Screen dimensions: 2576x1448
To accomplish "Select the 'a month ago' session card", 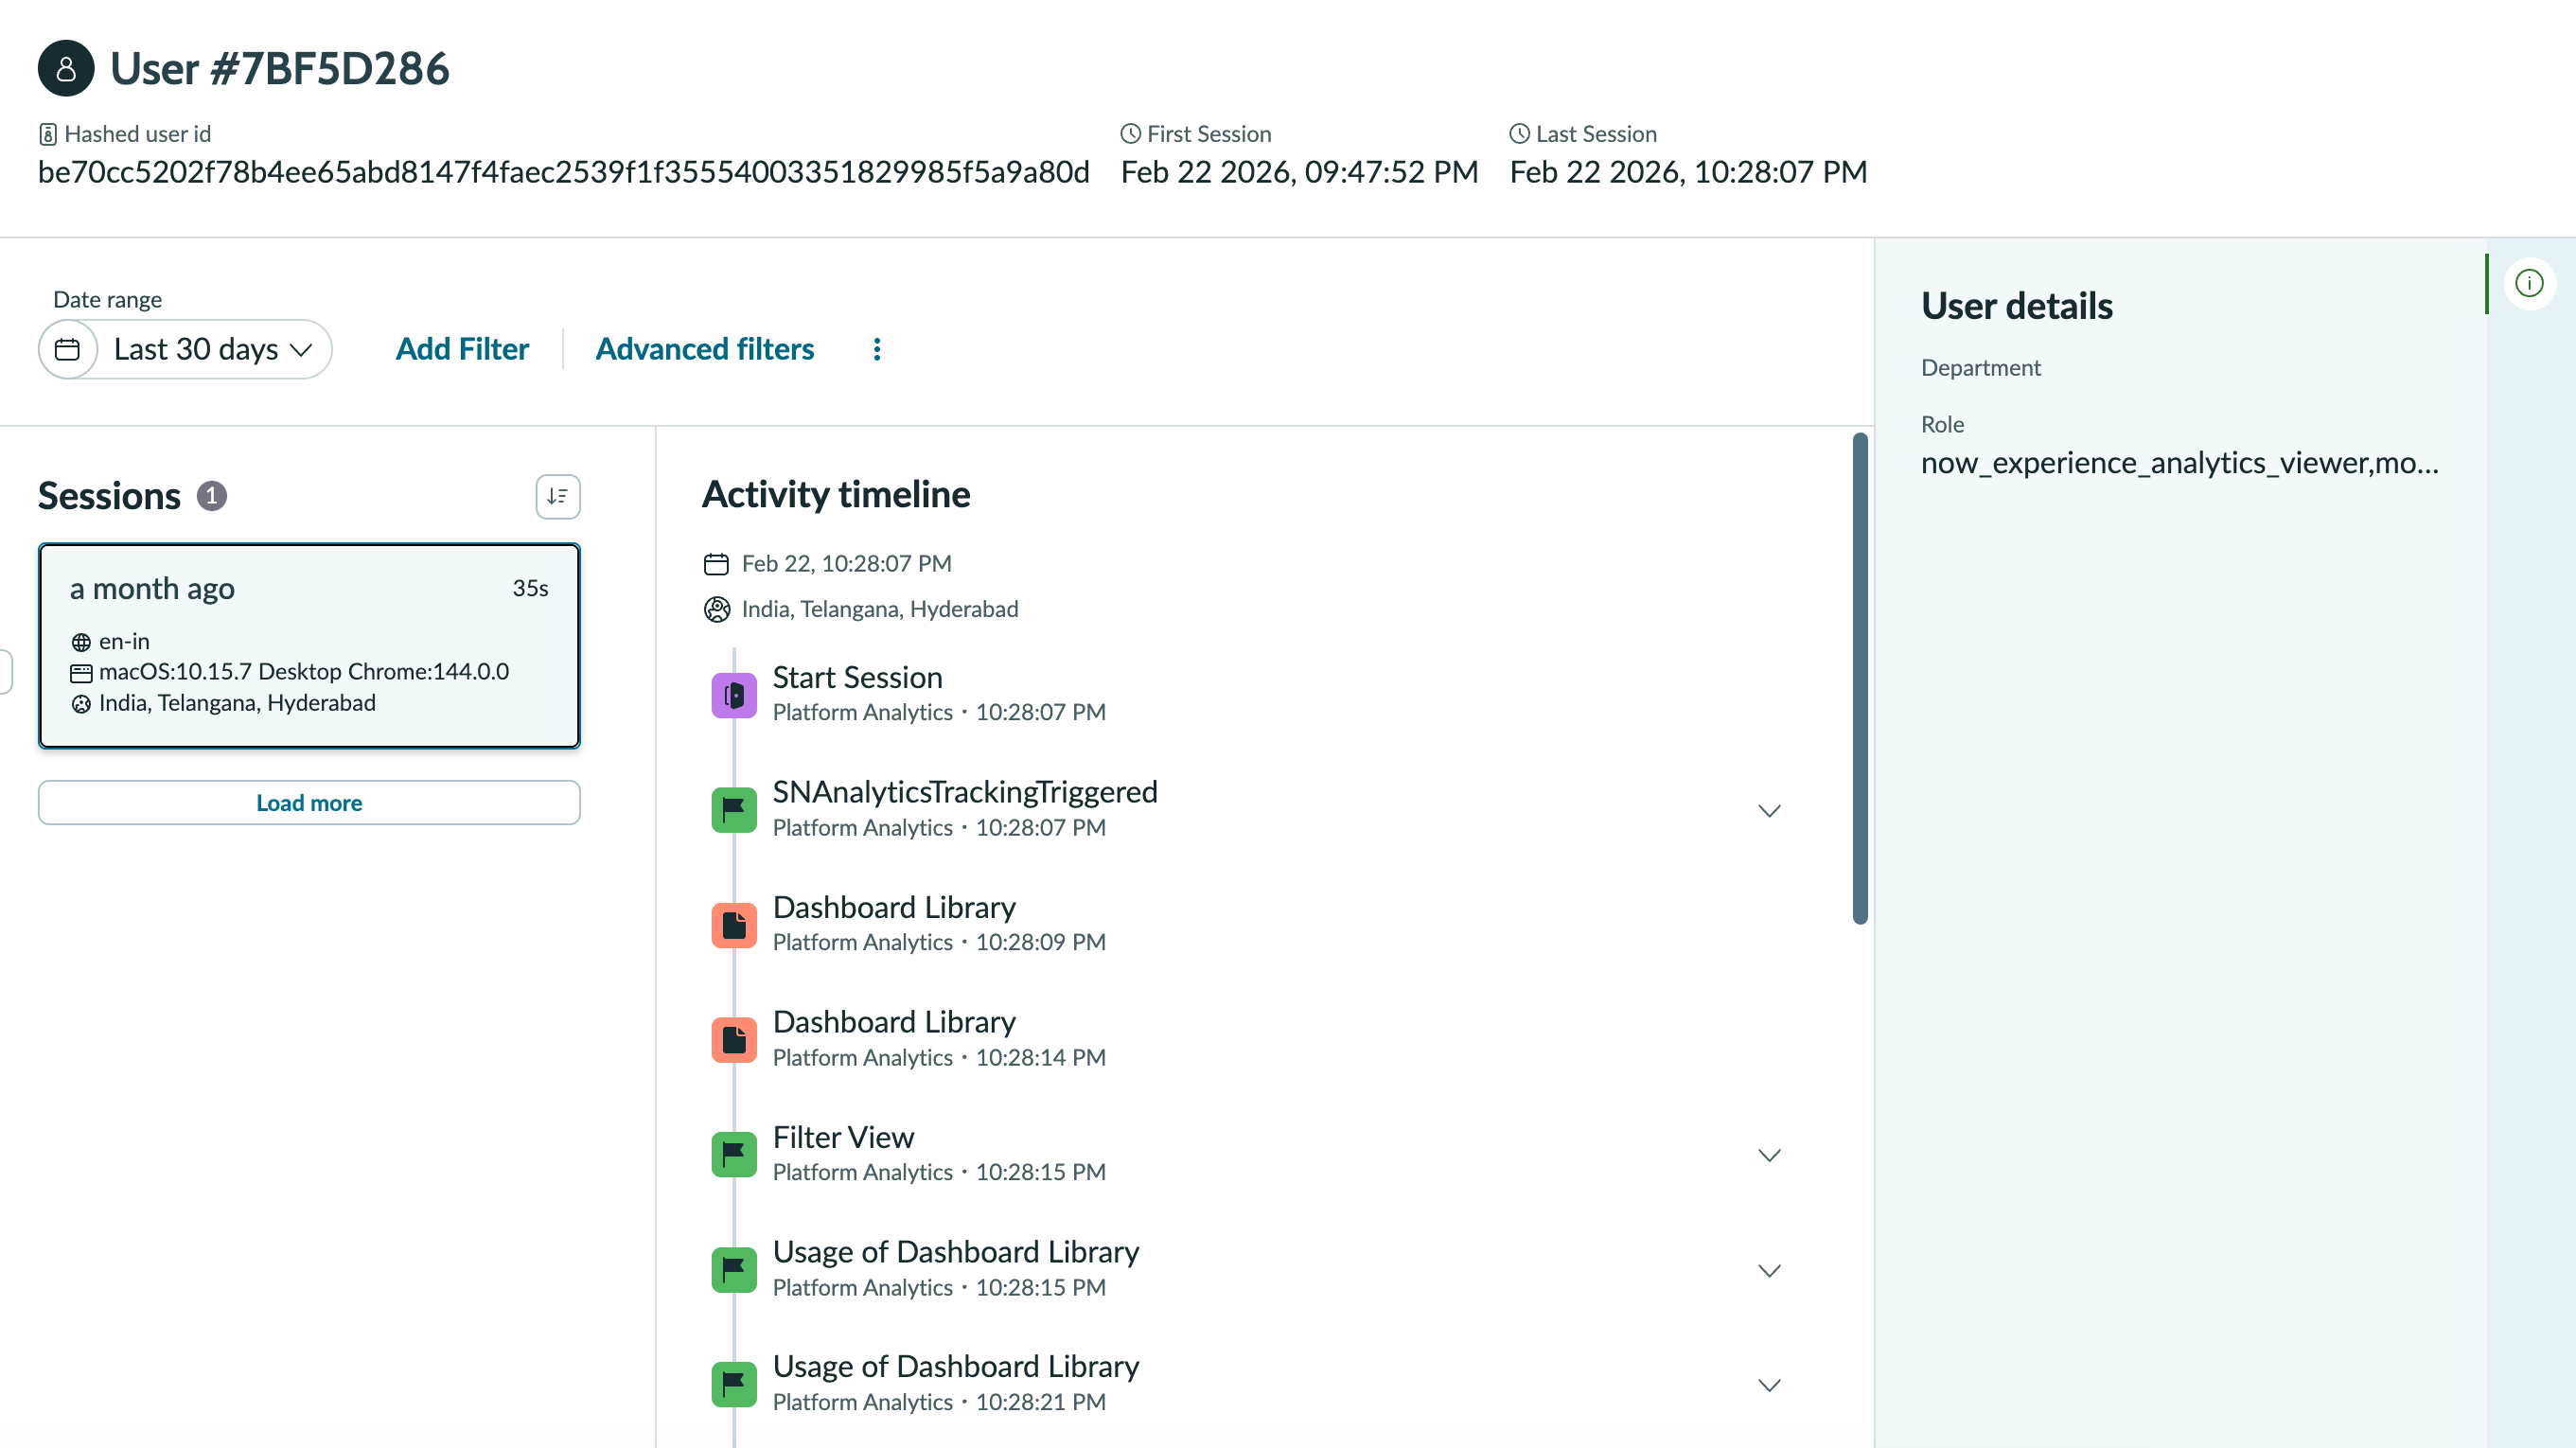I will [309, 646].
